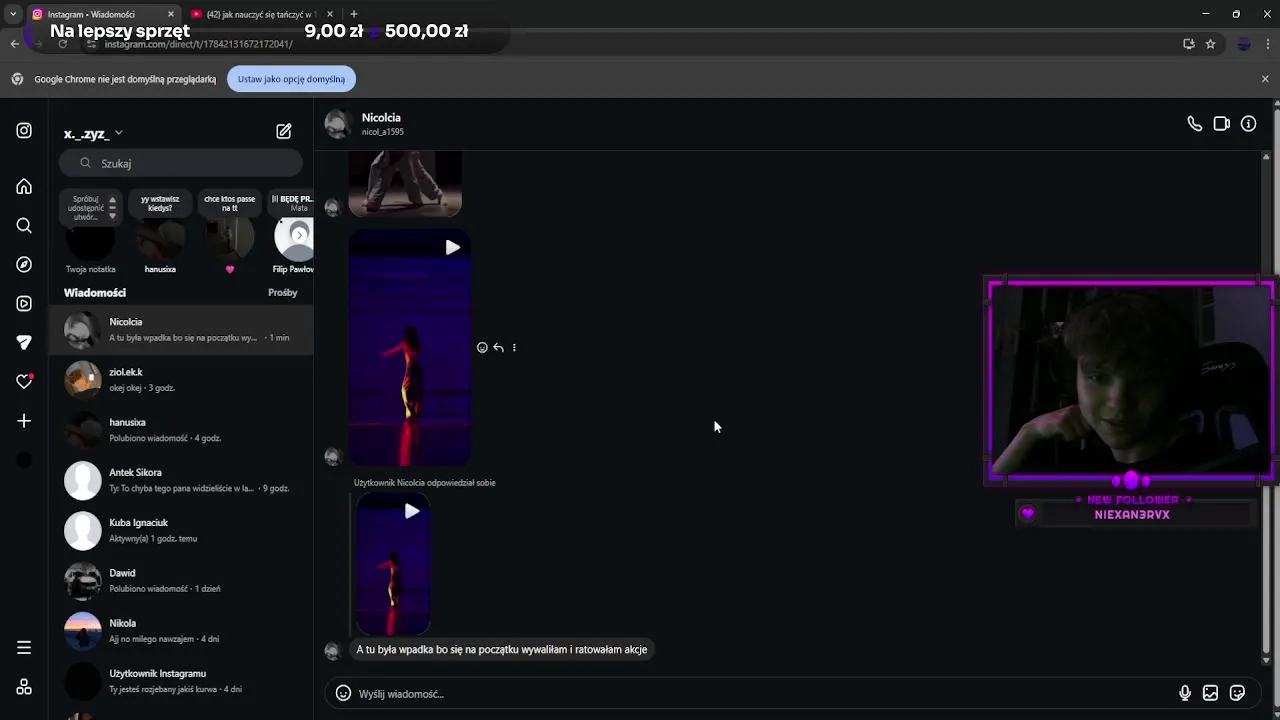Open Notifications heart icon
This screenshot has height=720, width=1280.
tap(24, 382)
